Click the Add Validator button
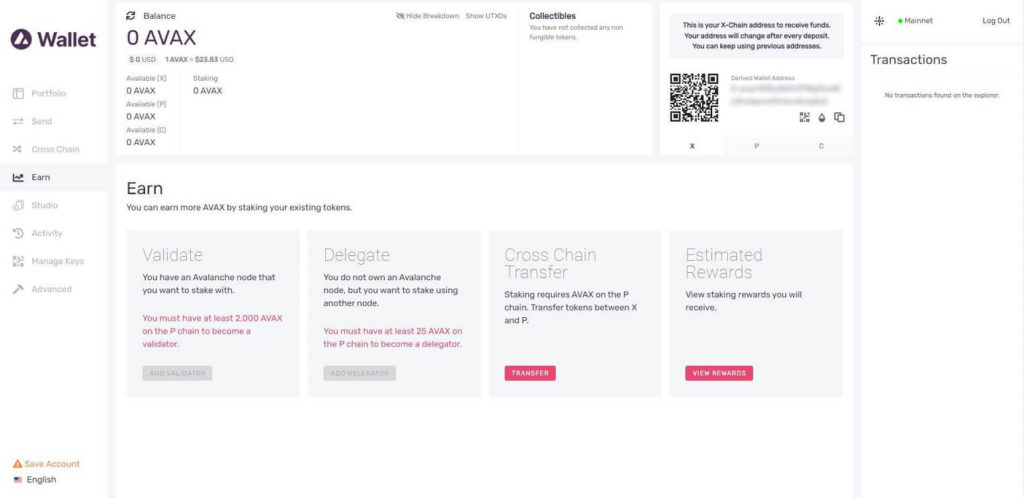This screenshot has width=1024, height=498. click(177, 373)
